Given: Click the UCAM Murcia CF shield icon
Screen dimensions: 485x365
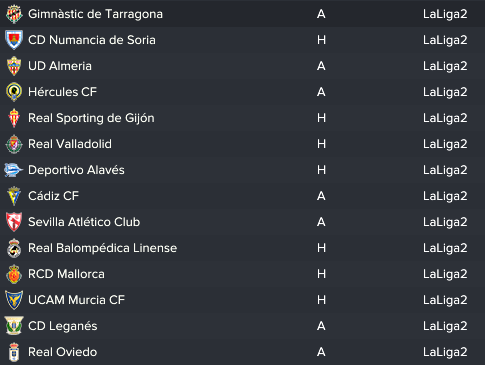Looking at the screenshot, I should click(14, 300).
